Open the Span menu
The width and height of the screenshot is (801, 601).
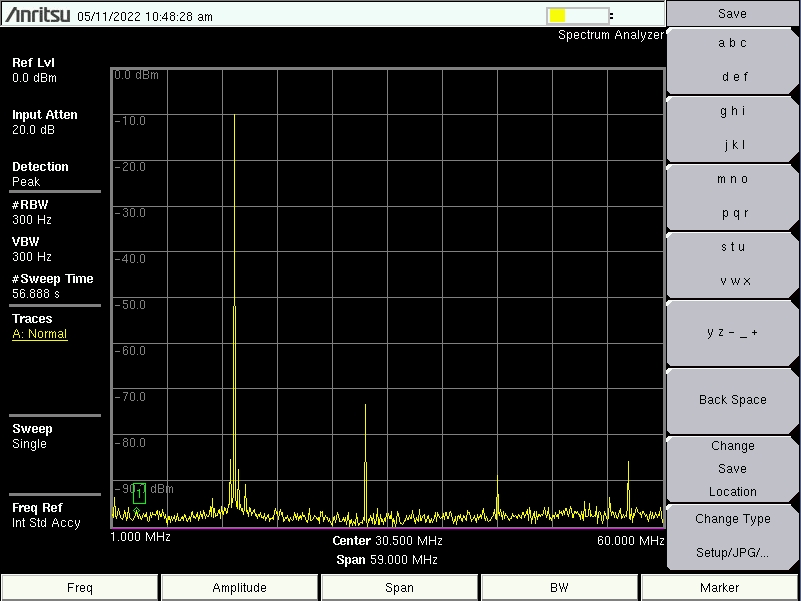pyautogui.click(x=400, y=588)
